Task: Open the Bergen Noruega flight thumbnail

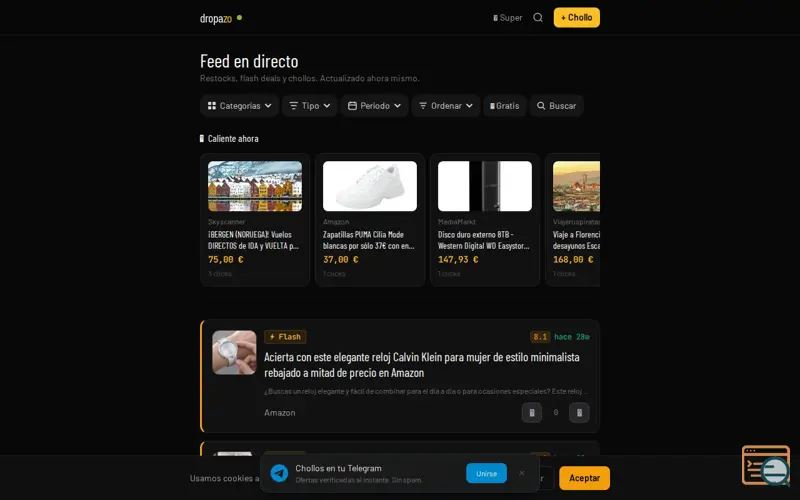Action: point(255,186)
